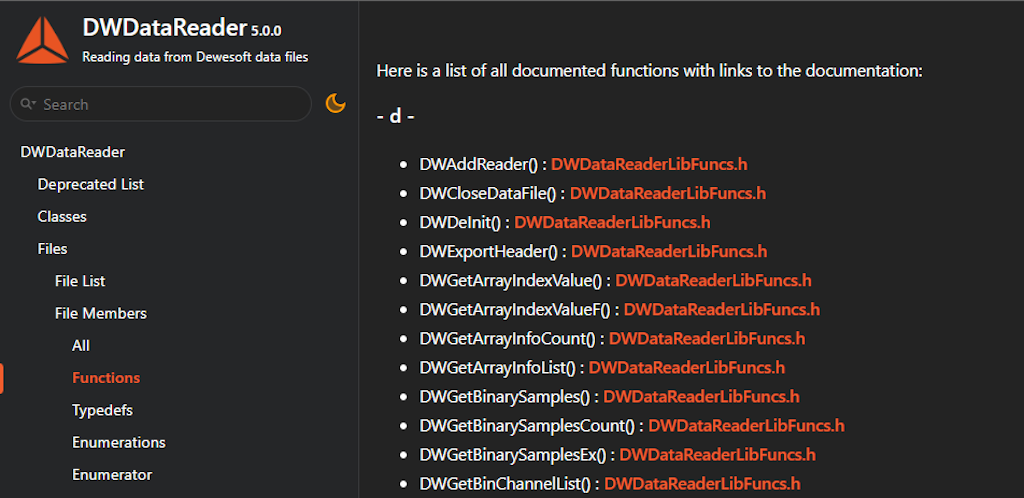1024x498 pixels.
Task: Click the DWGetArrayInfoCount() function name
Action: click(x=508, y=339)
